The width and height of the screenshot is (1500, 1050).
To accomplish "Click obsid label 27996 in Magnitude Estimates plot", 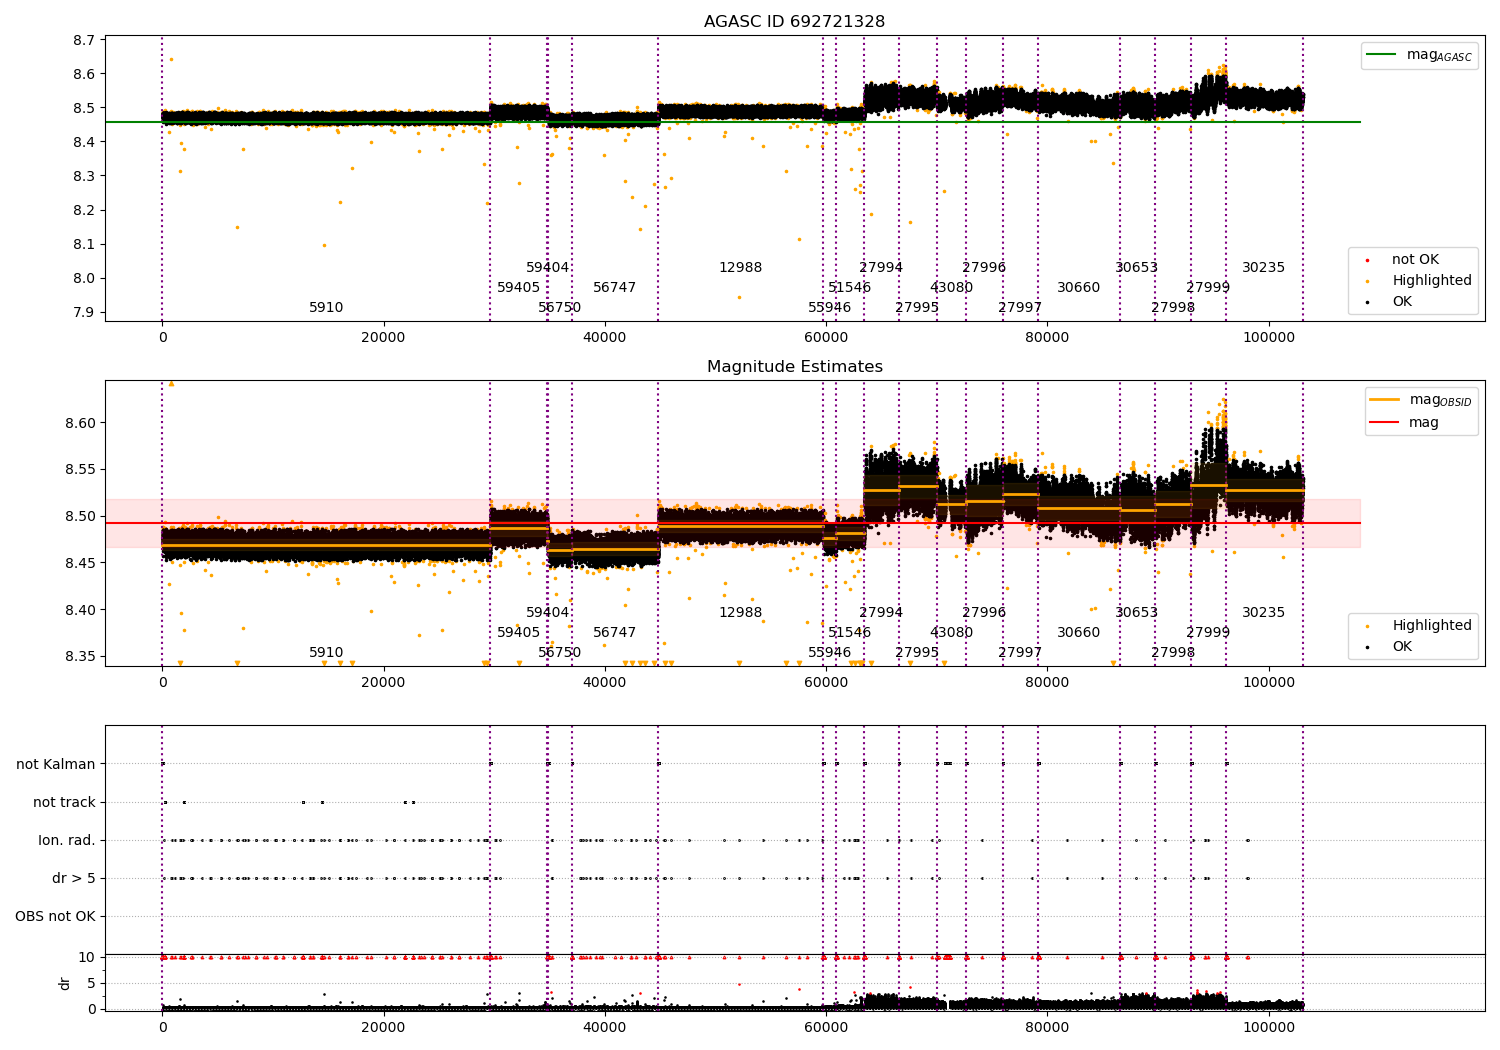I will click(x=984, y=613).
